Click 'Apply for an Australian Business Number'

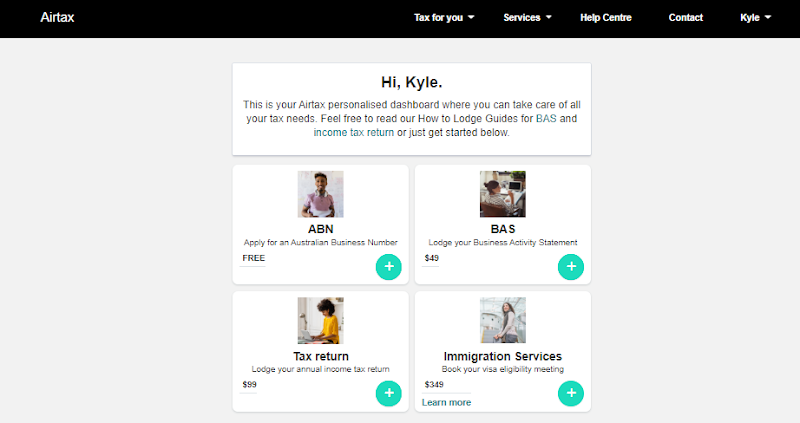click(320, 242)
